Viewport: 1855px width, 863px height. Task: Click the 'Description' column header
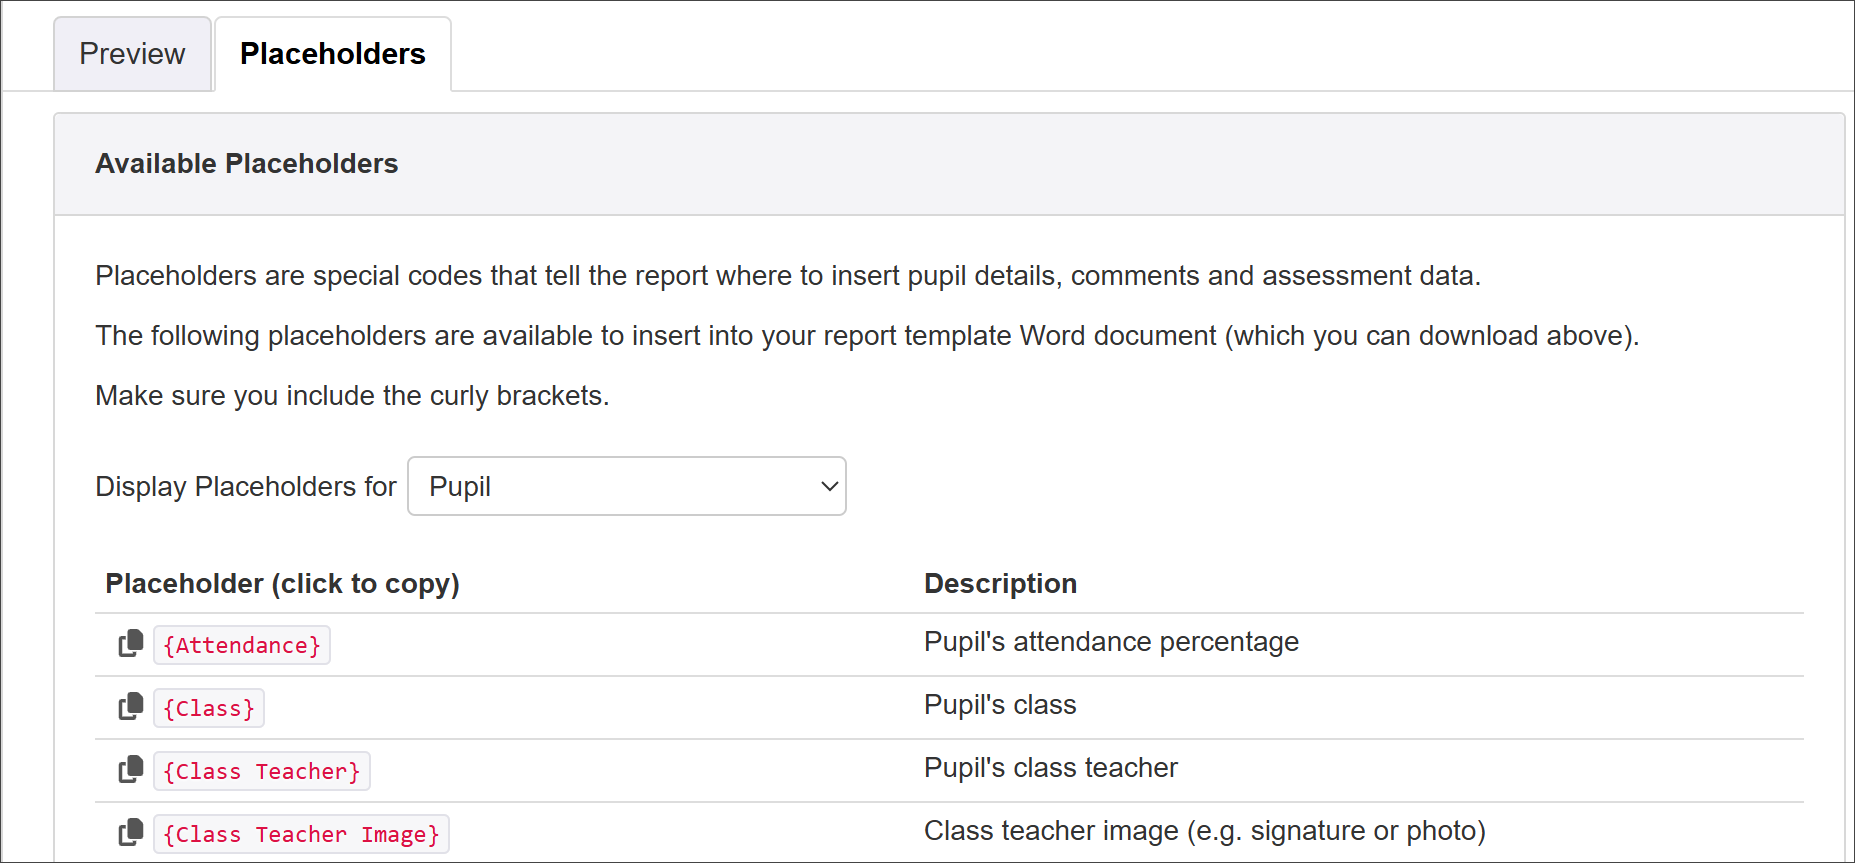click(x=1001, y=584)
